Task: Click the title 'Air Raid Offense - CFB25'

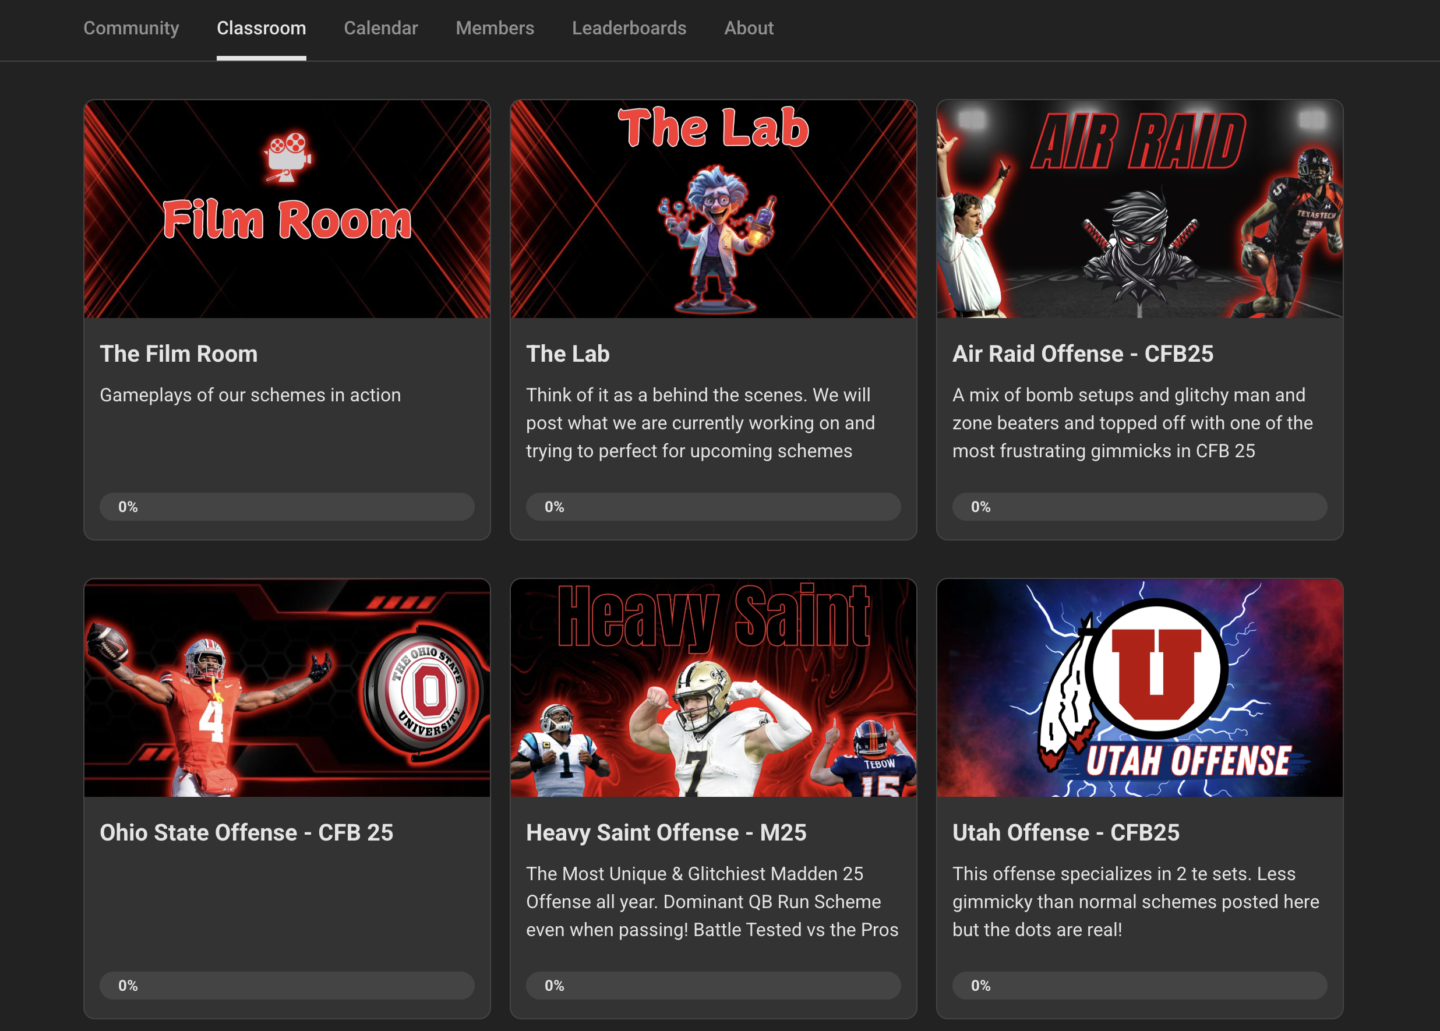Action: (1083, 354)
